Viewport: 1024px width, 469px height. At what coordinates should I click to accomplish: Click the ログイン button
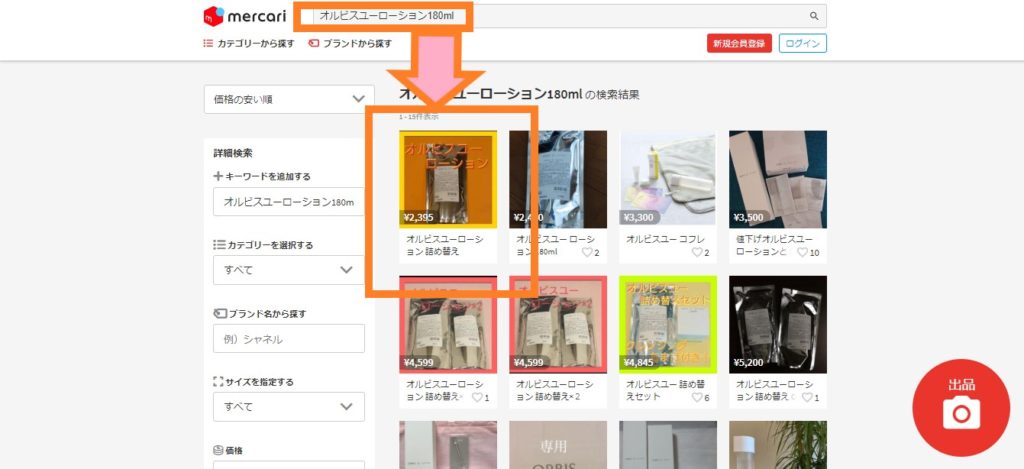click(803, 43)
